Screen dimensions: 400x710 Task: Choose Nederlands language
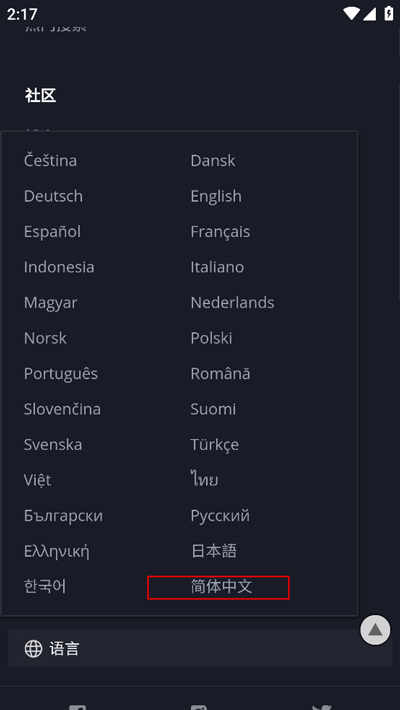pyautogui.click(x=232, y=302)
